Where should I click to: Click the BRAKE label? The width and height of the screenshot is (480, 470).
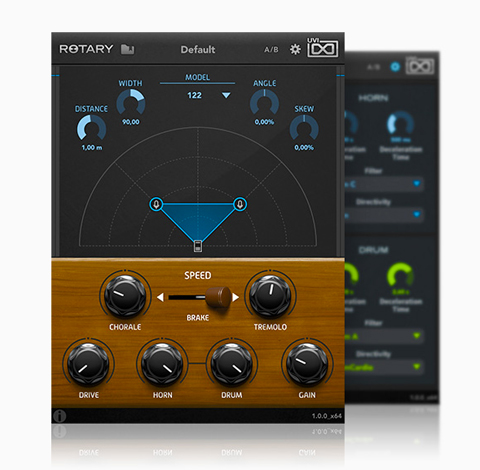[198, 318]
